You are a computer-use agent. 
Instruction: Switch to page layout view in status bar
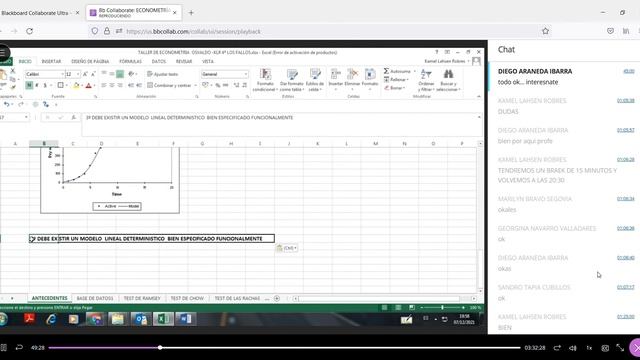[x=398, y=308]
